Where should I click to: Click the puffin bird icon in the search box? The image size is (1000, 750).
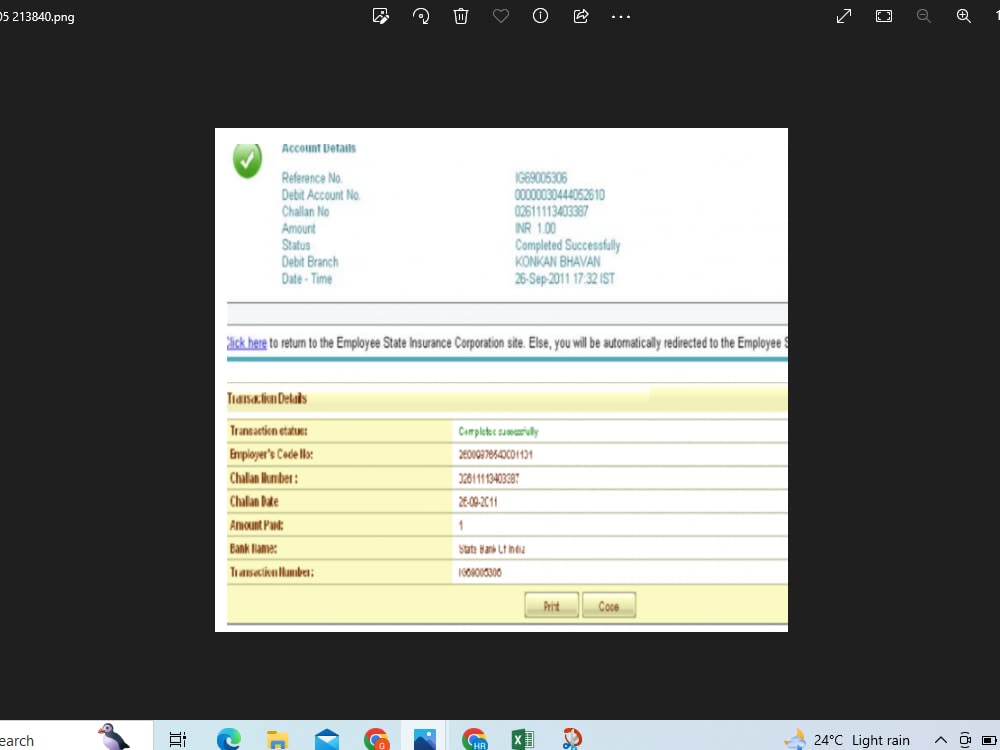coord(114,737)
